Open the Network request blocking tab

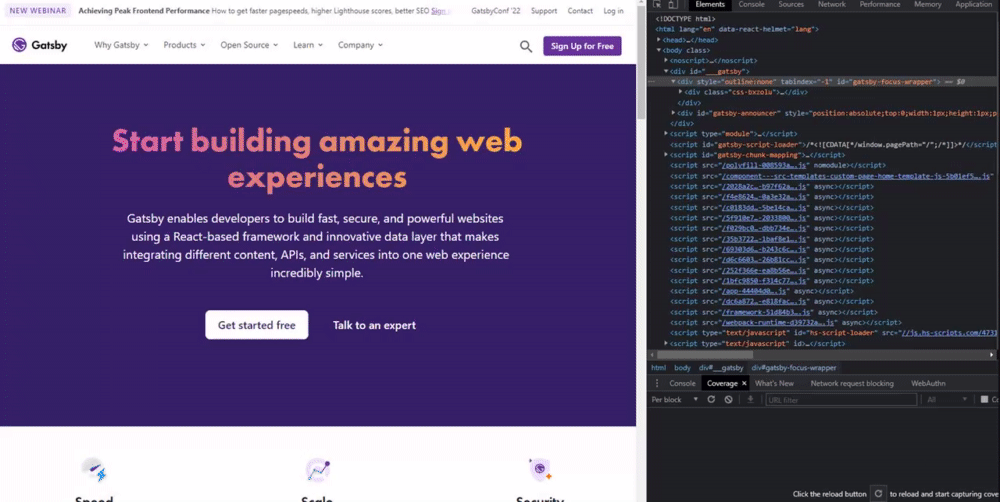[852, 383]
